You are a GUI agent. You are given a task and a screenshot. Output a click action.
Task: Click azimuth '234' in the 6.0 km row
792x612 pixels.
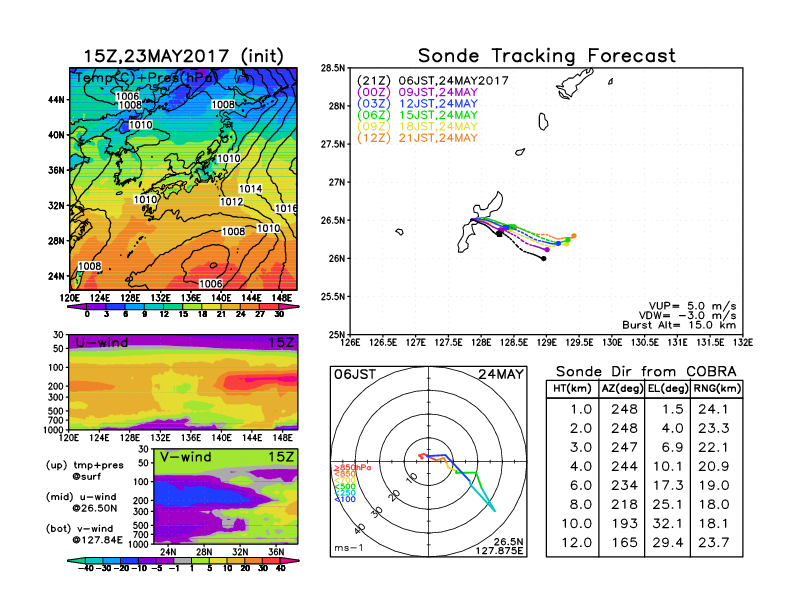[x=624, y=486]
